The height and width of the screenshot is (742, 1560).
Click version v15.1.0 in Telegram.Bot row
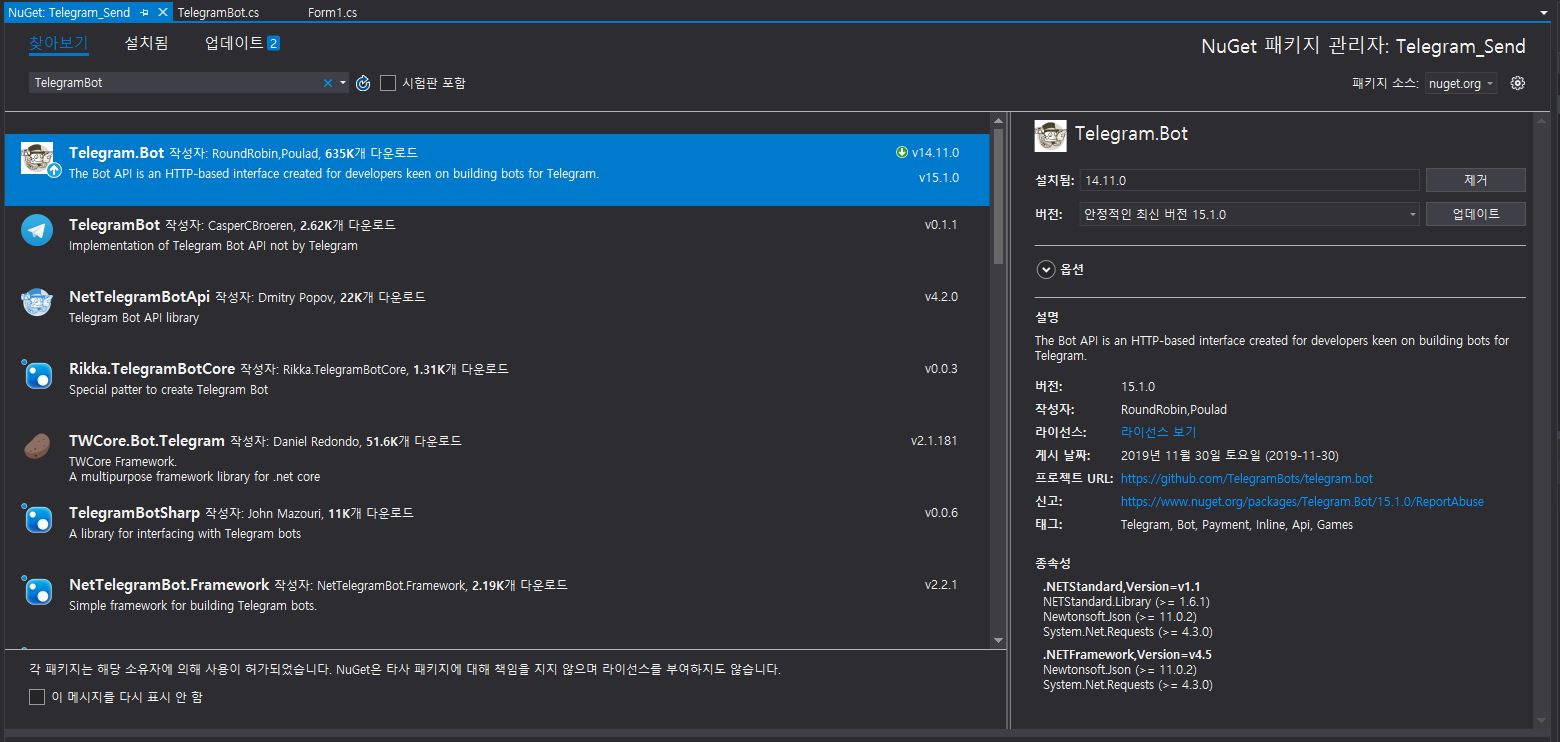pyautogui.click(x=939, y=178)
